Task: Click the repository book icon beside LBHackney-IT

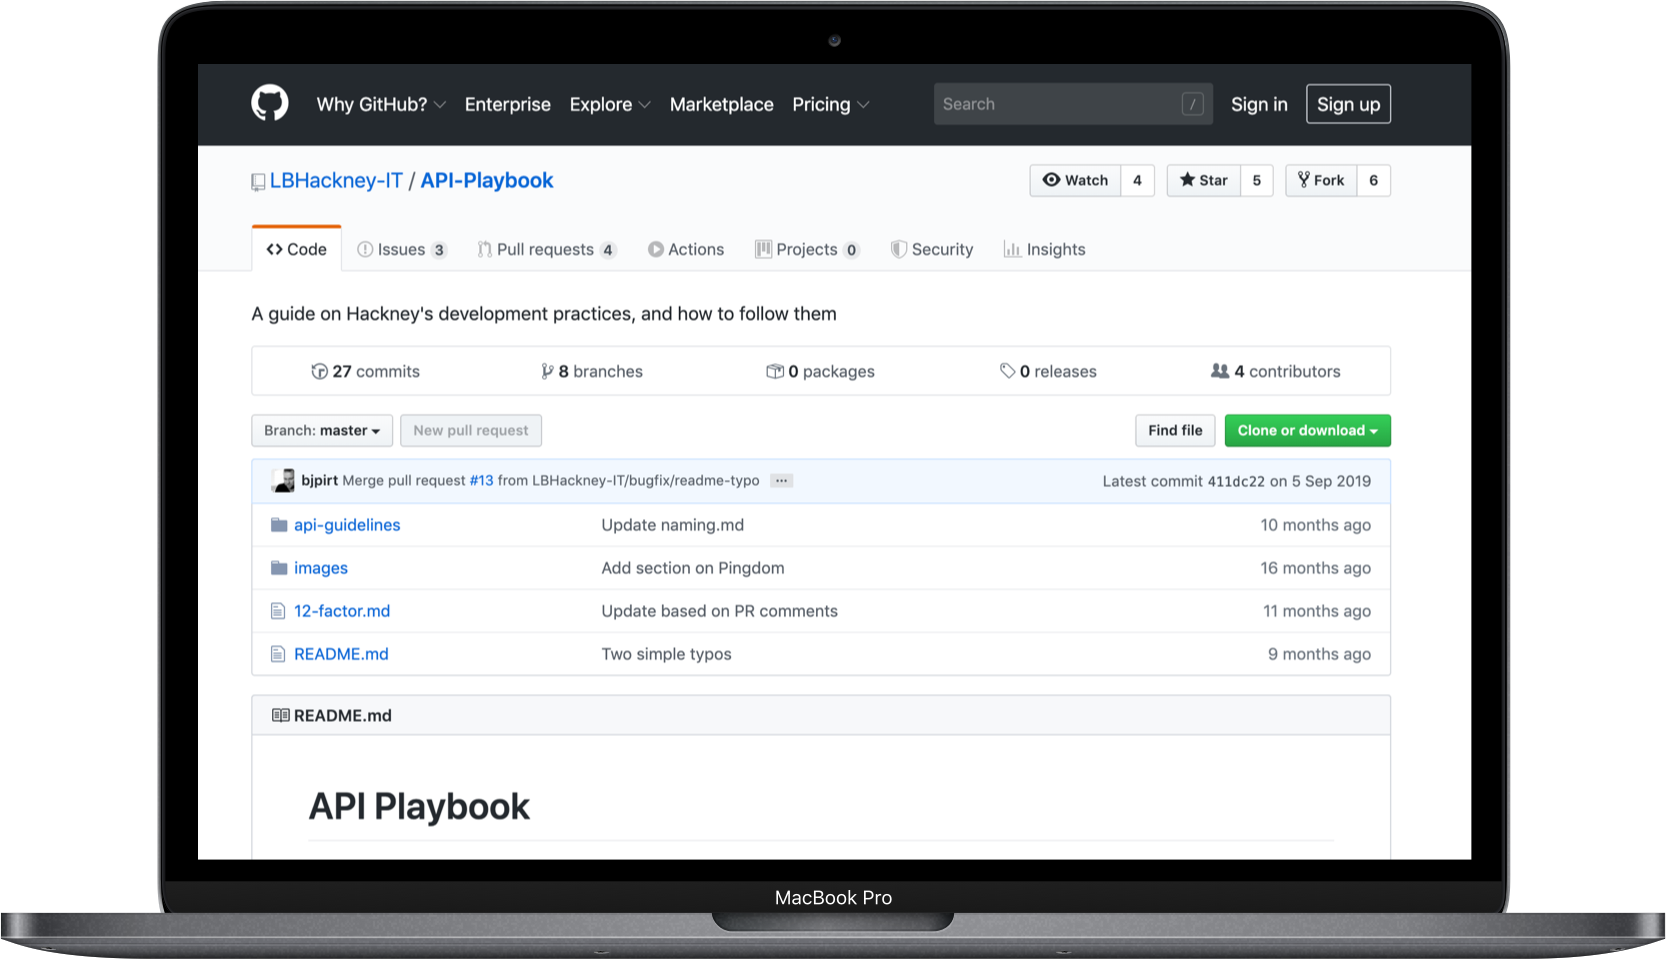Action: tap(258, 182)
